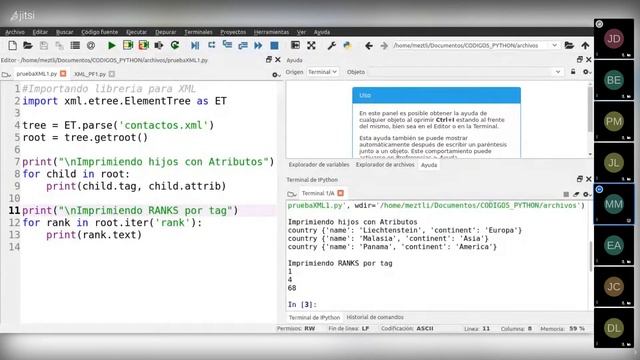Select Terminal de IPython bottom tab
The image size is (640, 360).
click(314, 318)
